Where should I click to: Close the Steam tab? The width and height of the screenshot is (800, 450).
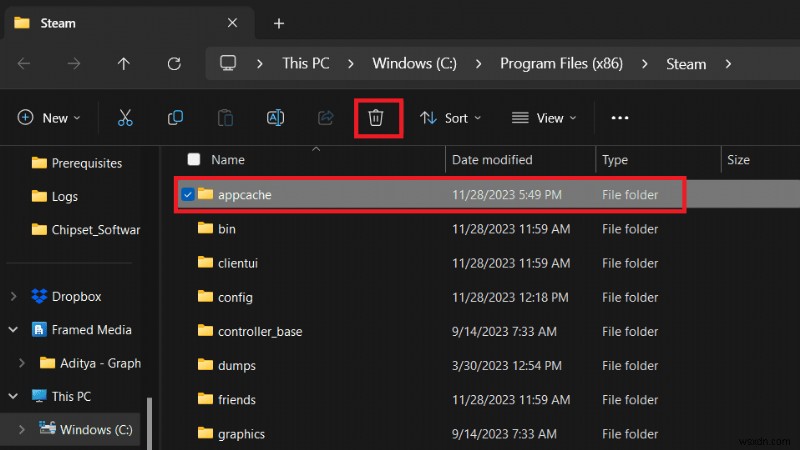232,23
